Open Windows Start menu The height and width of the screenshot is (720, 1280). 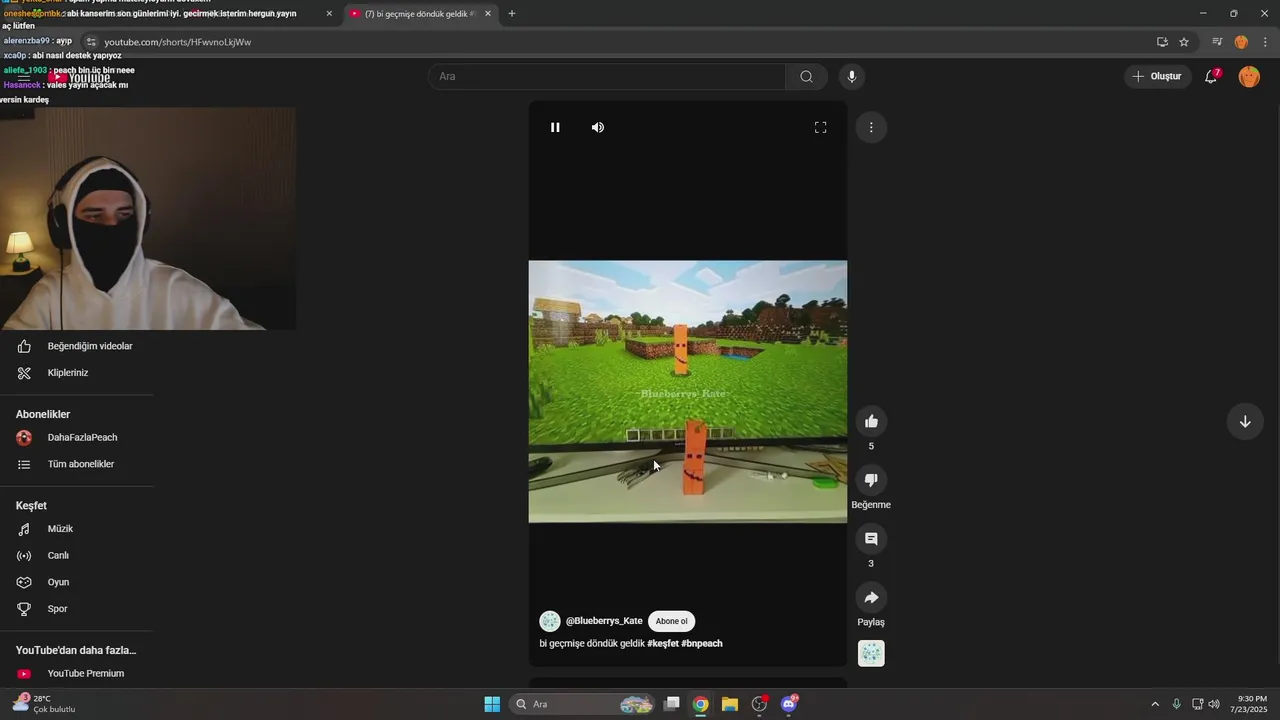pos(492,704)
